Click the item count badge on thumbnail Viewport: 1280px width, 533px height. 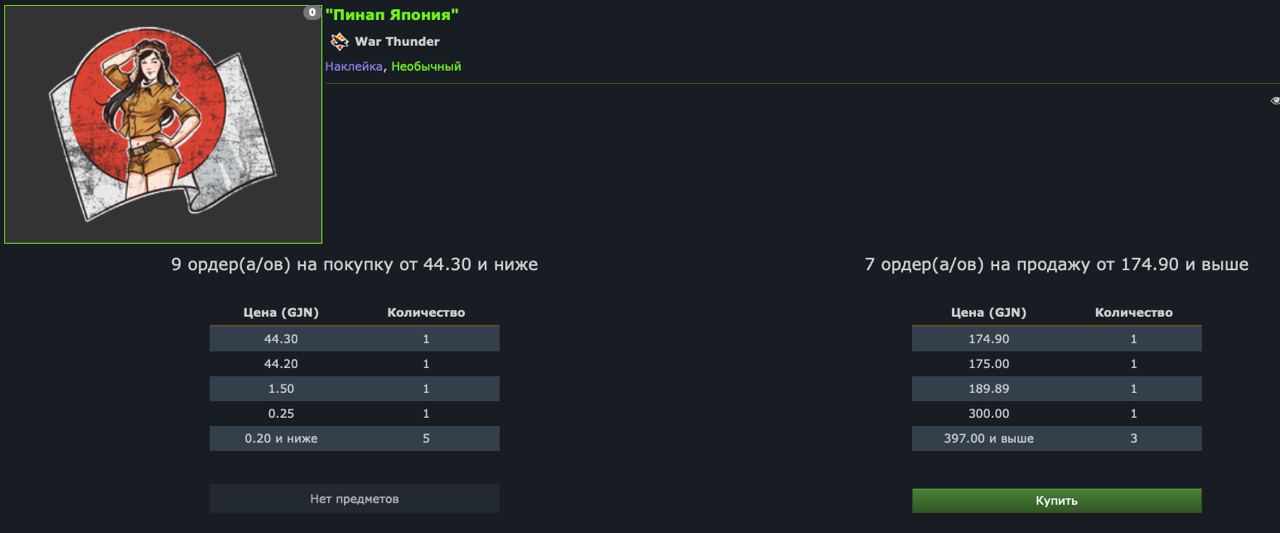[x=312, y=13]
